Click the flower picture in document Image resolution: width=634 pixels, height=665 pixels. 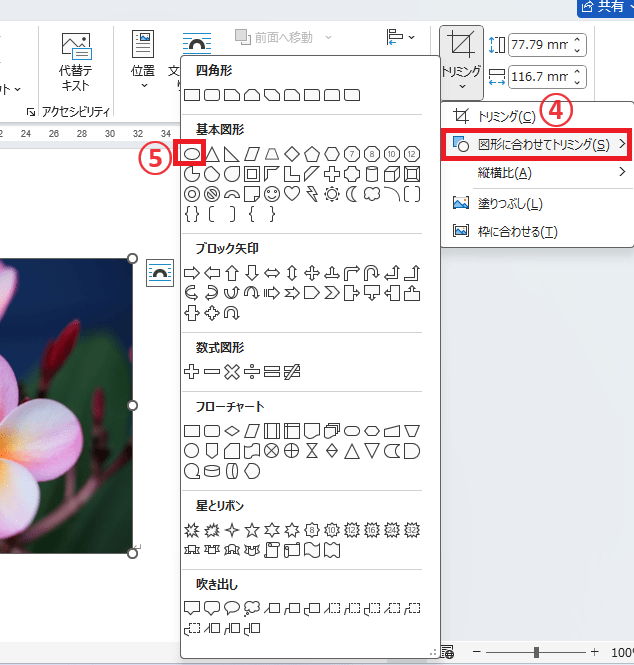click(66, 406)
